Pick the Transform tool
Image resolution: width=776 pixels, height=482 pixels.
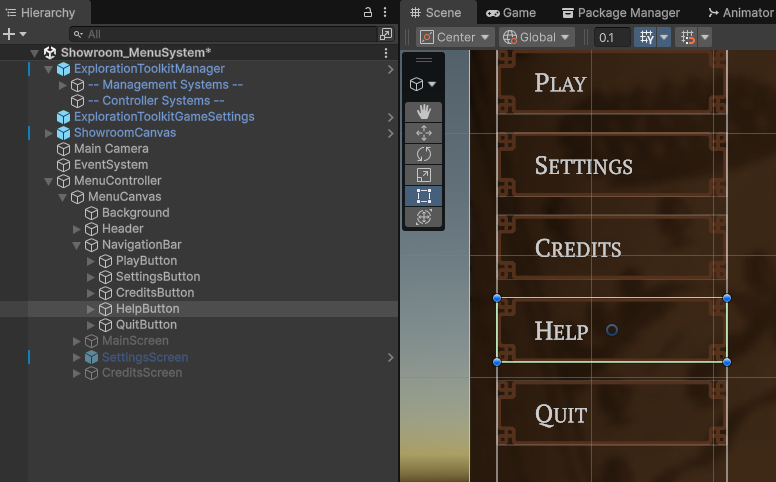coord(423,216)
